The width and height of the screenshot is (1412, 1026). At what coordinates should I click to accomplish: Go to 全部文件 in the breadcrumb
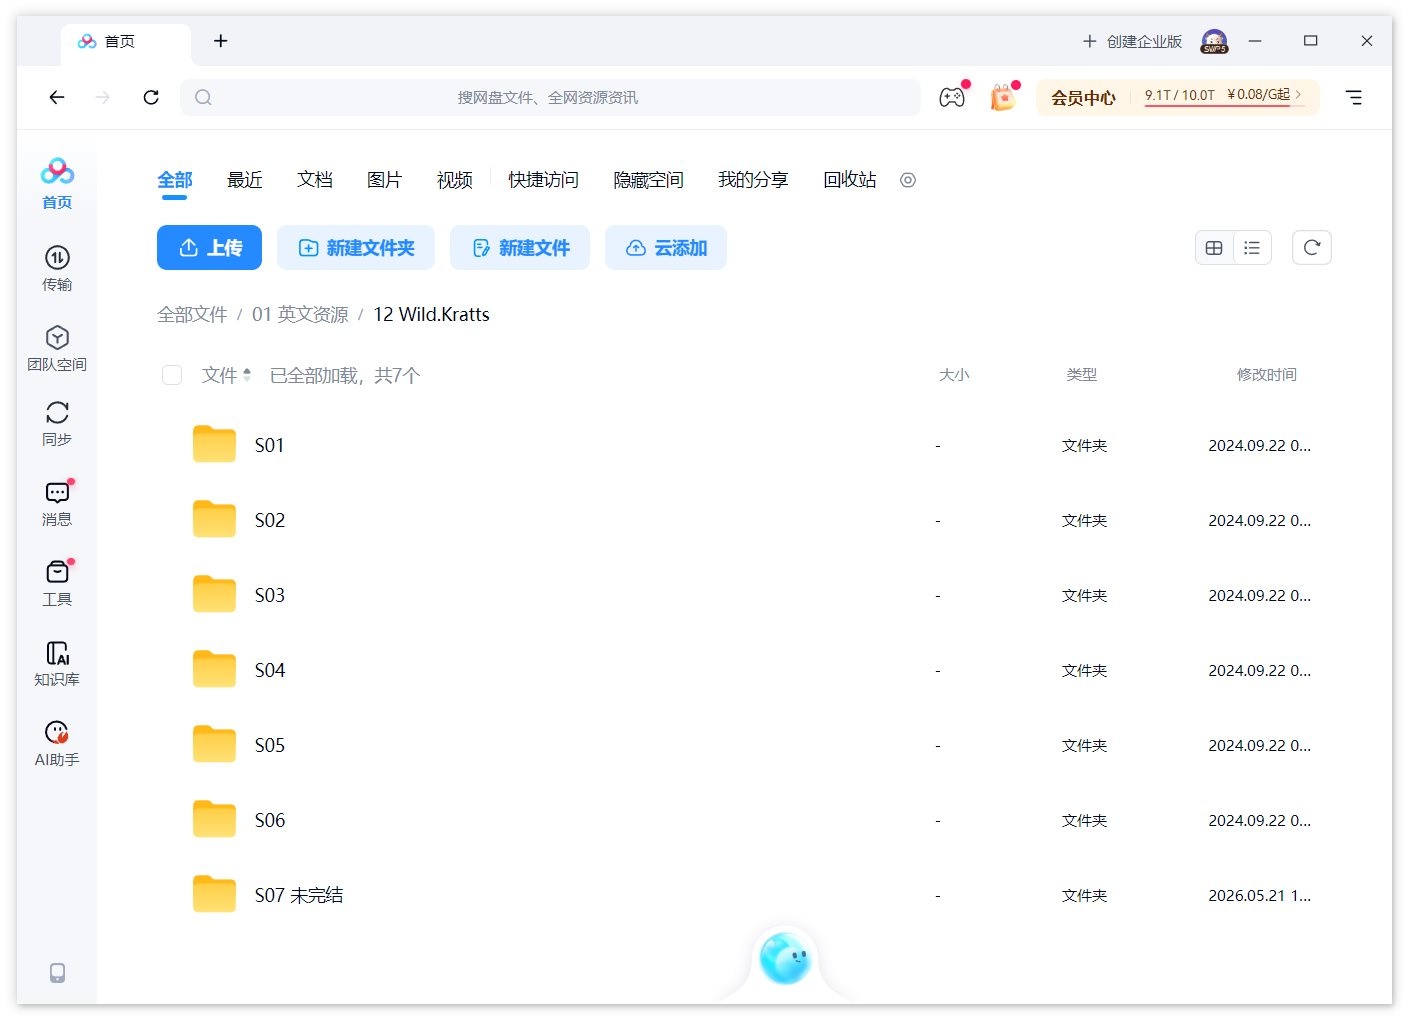[x=192, y=314]
